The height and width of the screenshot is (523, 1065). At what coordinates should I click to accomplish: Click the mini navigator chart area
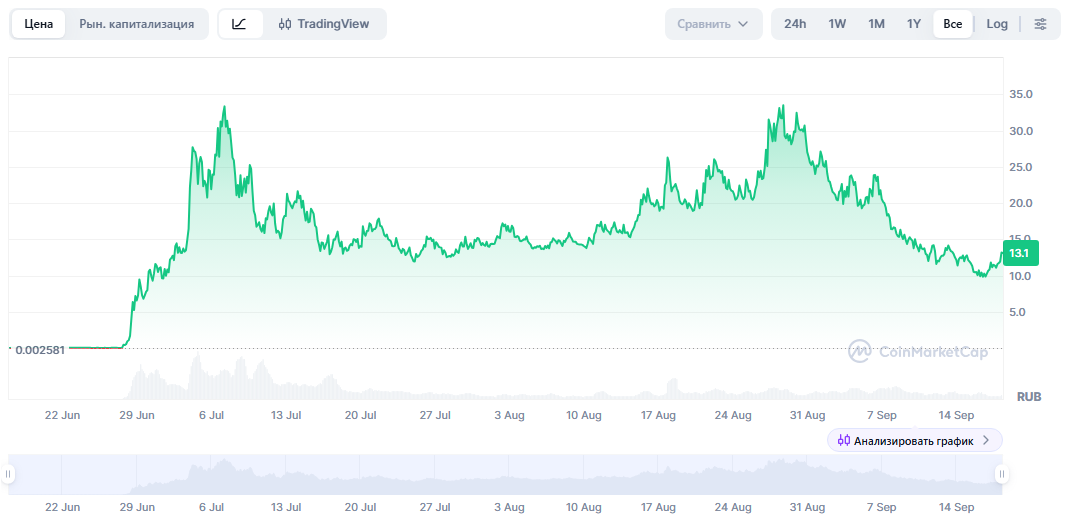tap(505, 474)
